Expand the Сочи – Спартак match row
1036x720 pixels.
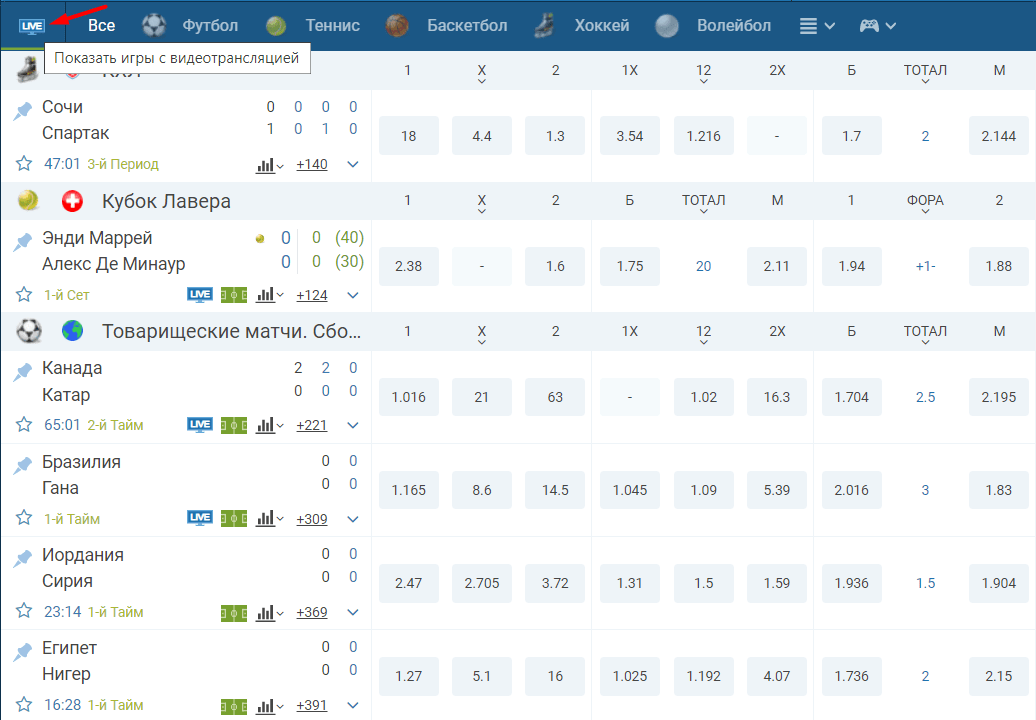[x=353, y=164]
